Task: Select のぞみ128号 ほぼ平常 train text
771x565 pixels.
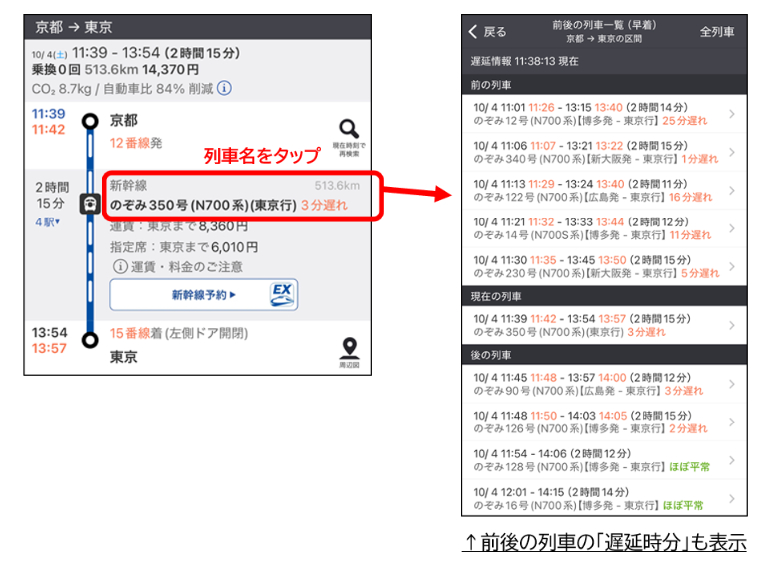Action: [x=592, y=467]
